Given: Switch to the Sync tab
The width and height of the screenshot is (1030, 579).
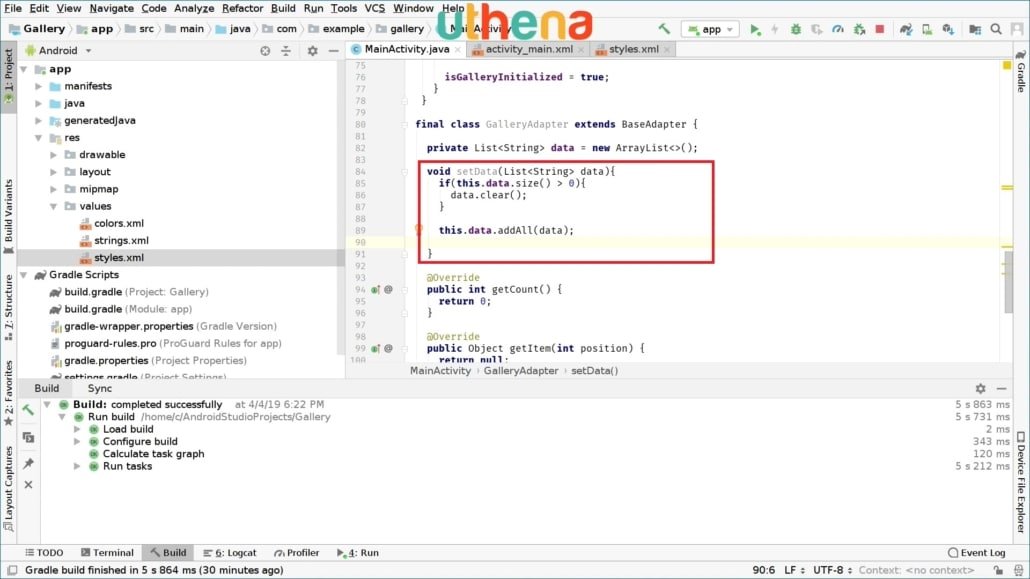Looking at the screenshot, I should tap(100, 388).
